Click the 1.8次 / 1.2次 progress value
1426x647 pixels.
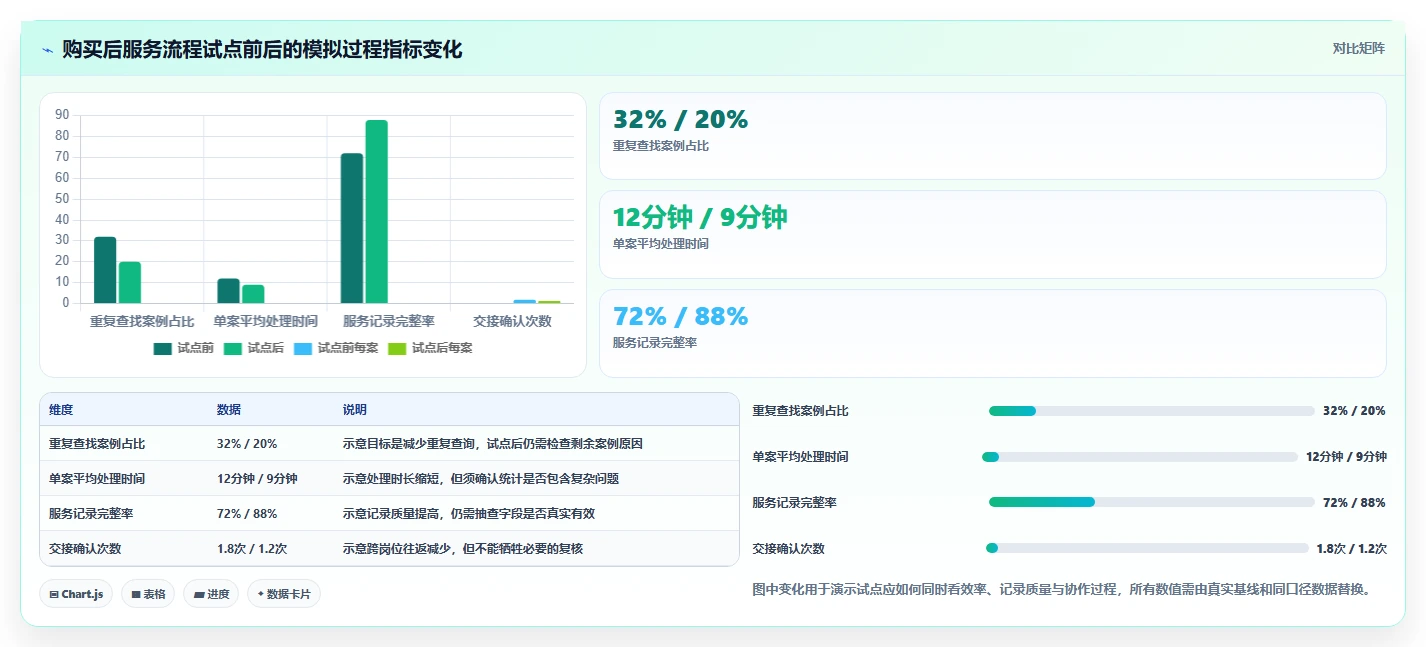[x=1351, y=548]
